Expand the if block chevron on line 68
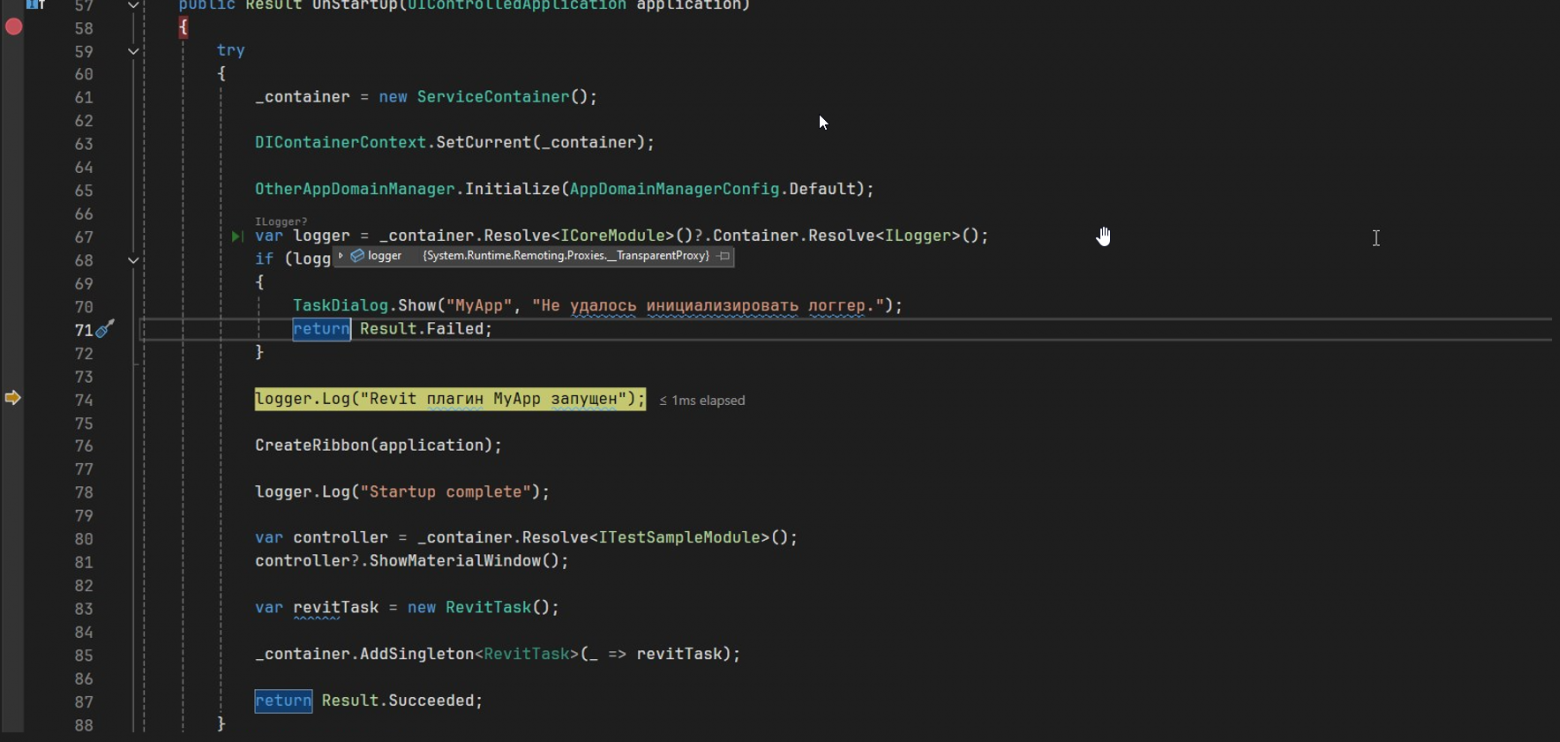 [133, 261]
